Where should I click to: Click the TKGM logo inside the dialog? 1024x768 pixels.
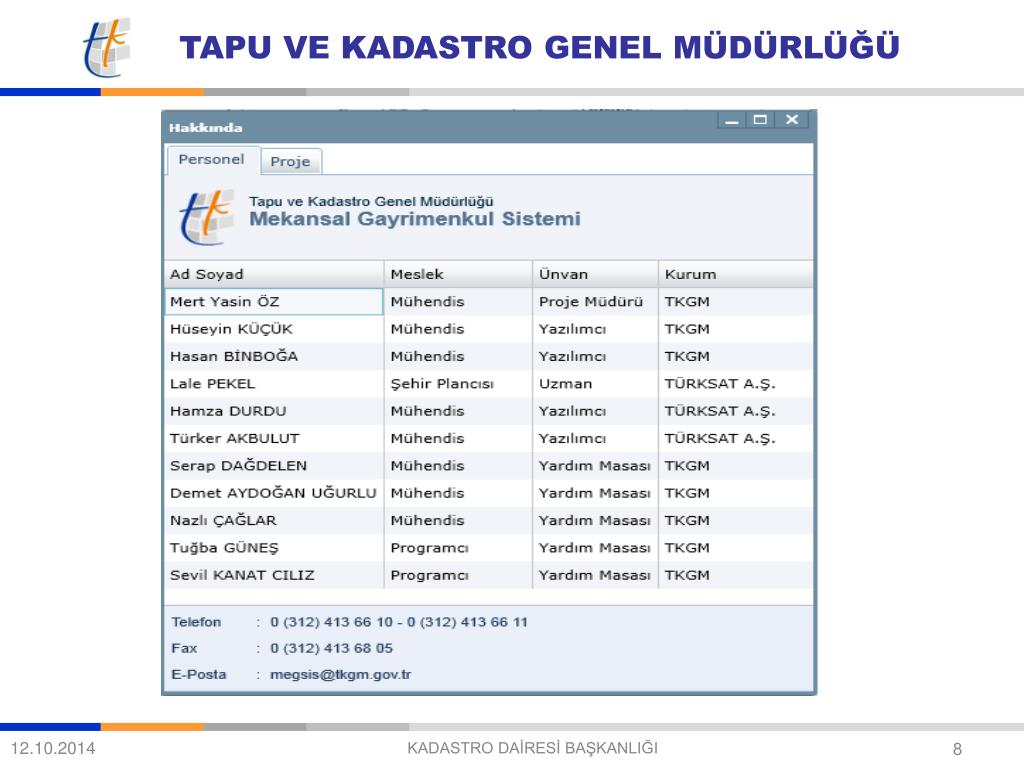tap(206, 217)
